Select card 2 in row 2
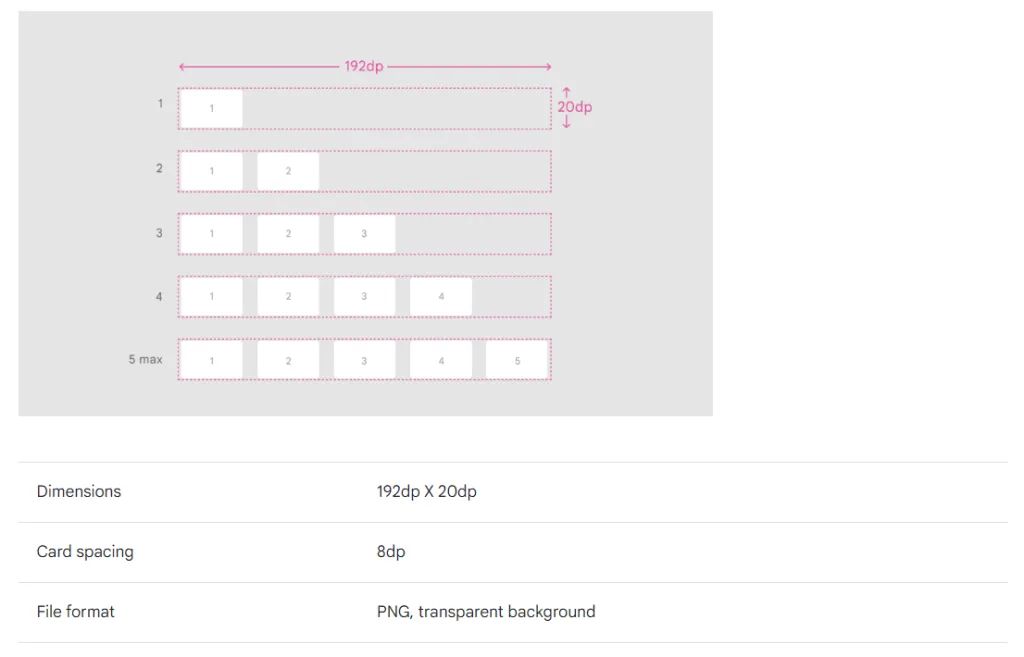The image size is (1024, 657). 288,171
